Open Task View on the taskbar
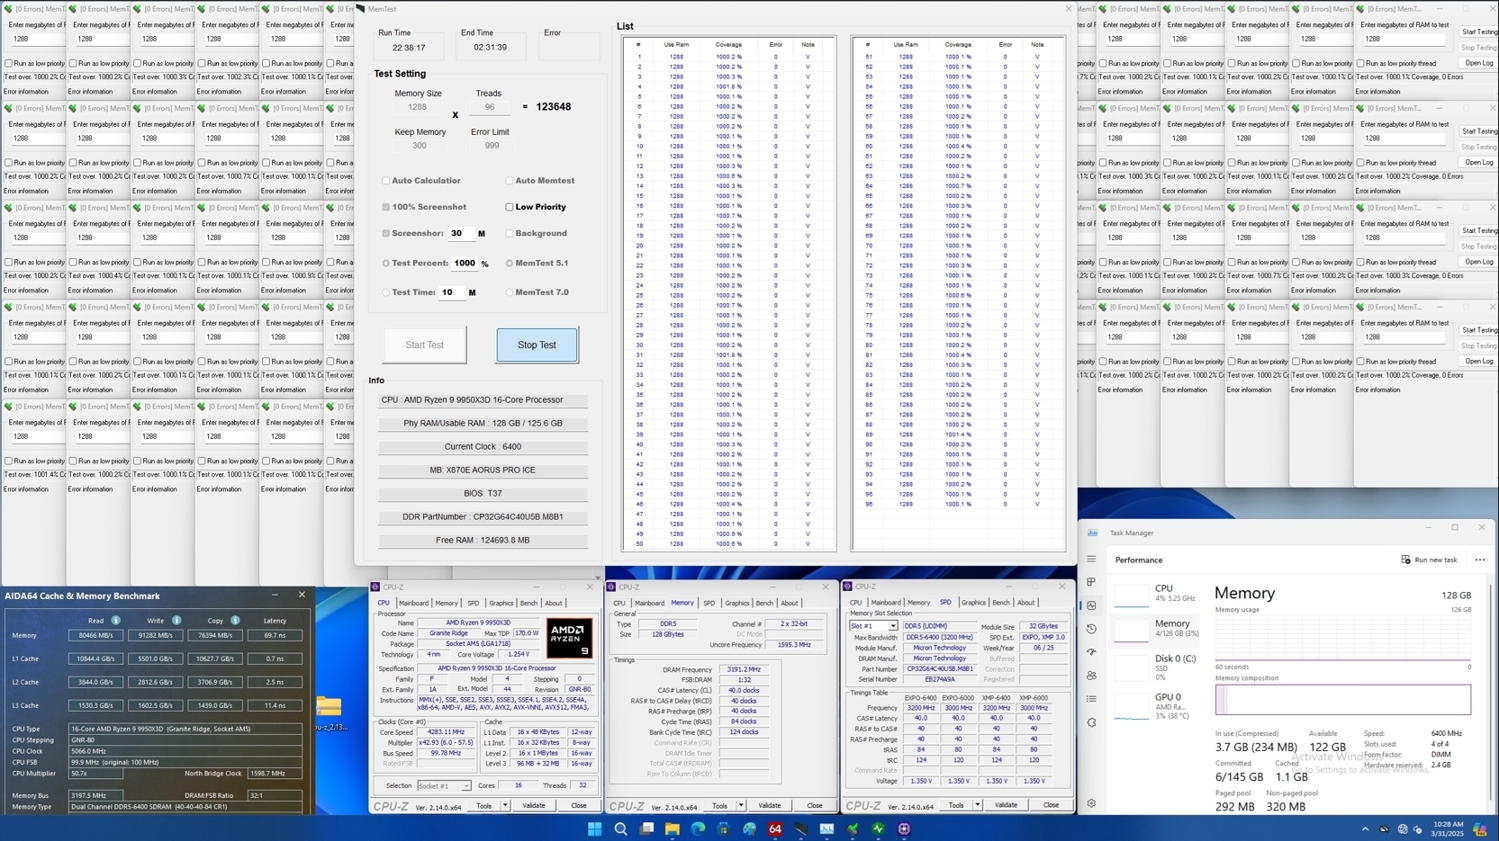 pyautogui.click(x=647, y=828)
